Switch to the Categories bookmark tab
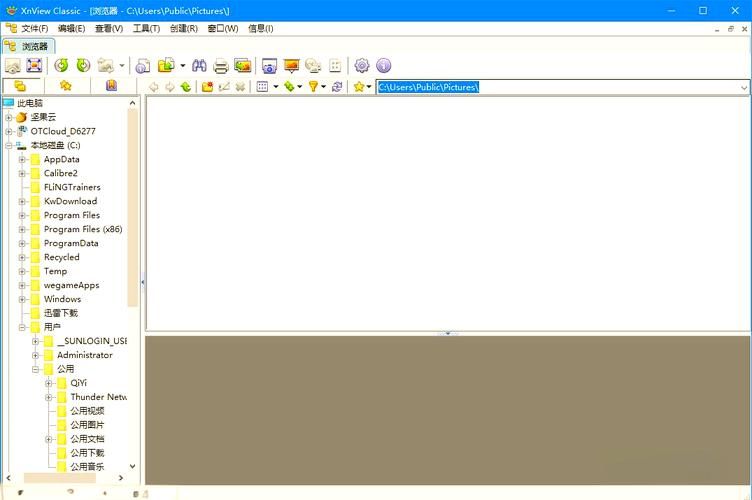Viewport: 752px width, 500px height. pyautogui.click(x=111, y=86)
